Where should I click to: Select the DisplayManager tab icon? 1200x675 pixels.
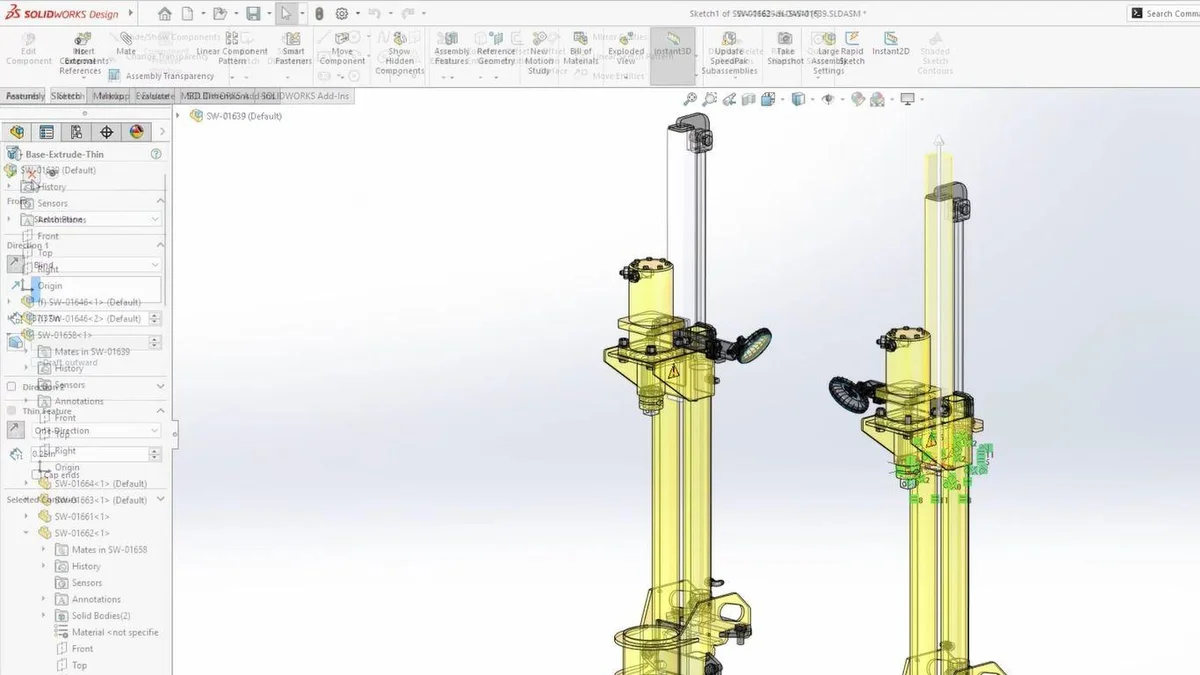click(137, 132)
